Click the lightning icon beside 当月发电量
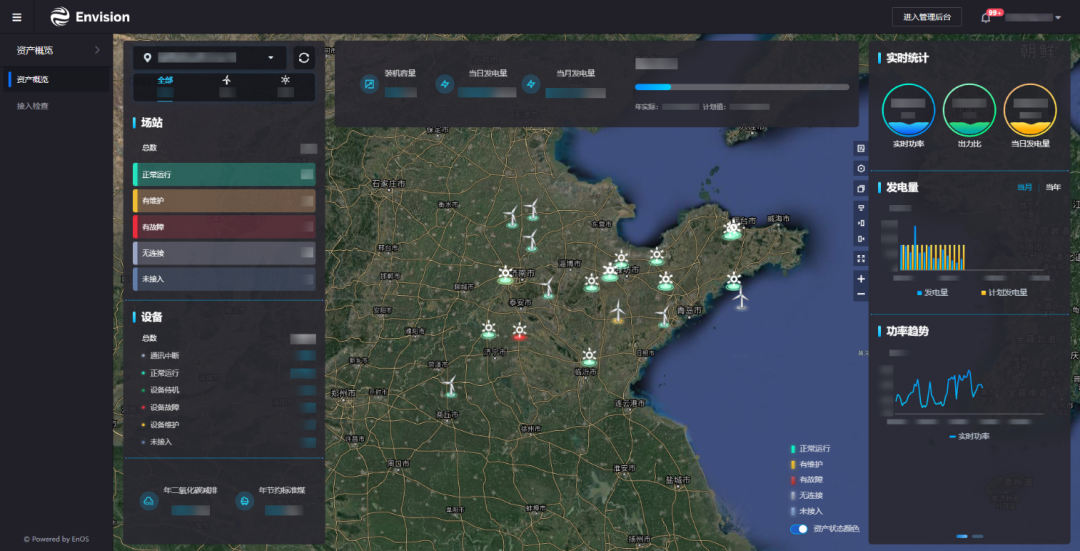Screen dimensions: 1080x551 pyautogui.click(x=530, y=84)
